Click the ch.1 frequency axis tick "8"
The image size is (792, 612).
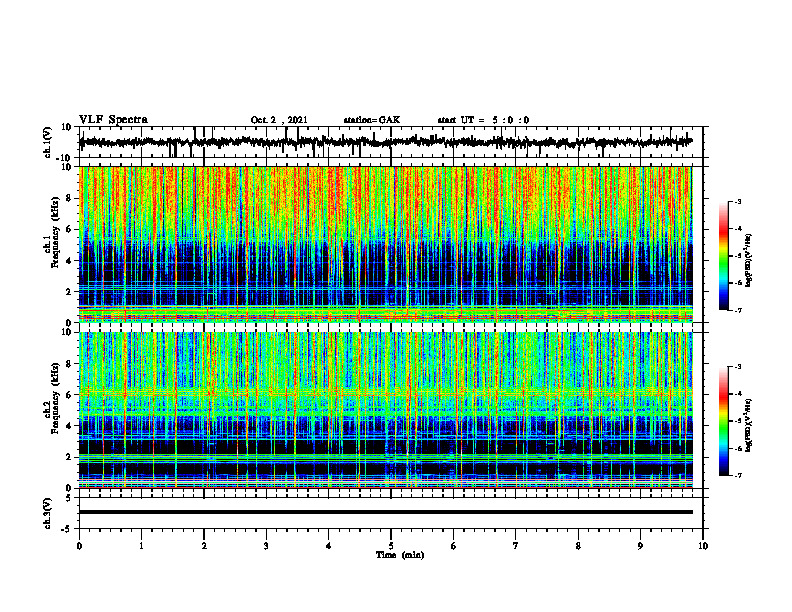click(x=69, y=198)
